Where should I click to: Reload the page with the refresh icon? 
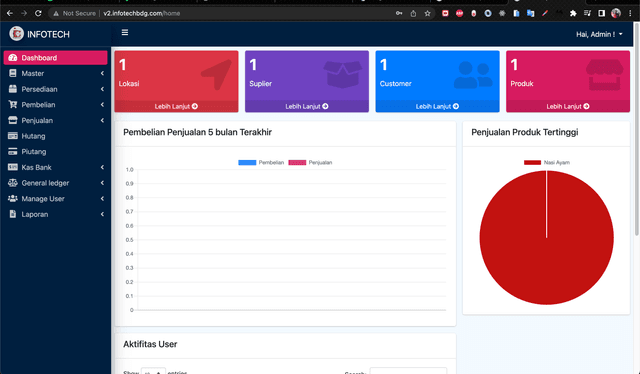click(38, 13)
